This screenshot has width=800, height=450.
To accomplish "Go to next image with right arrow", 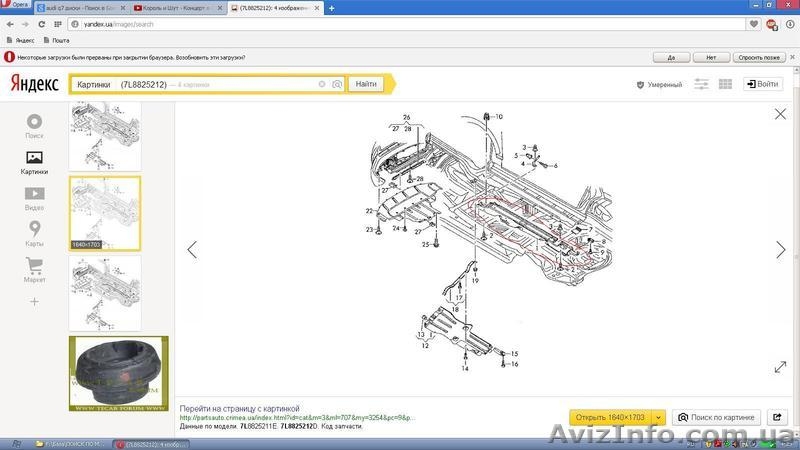I will [x=780, y=250].
